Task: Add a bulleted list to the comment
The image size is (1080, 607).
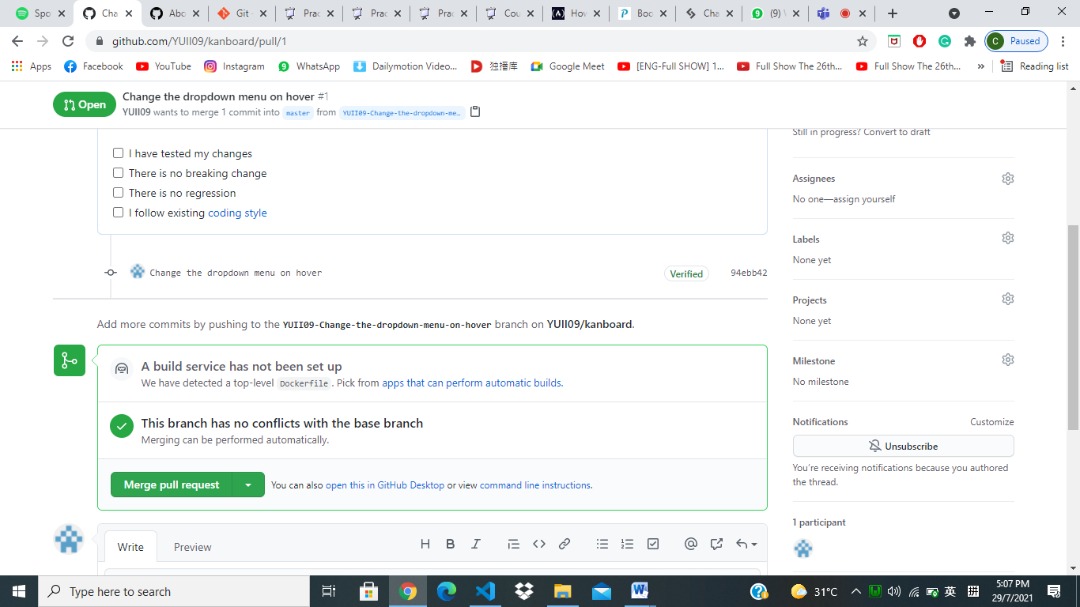Action: click(x=602, y=543)
